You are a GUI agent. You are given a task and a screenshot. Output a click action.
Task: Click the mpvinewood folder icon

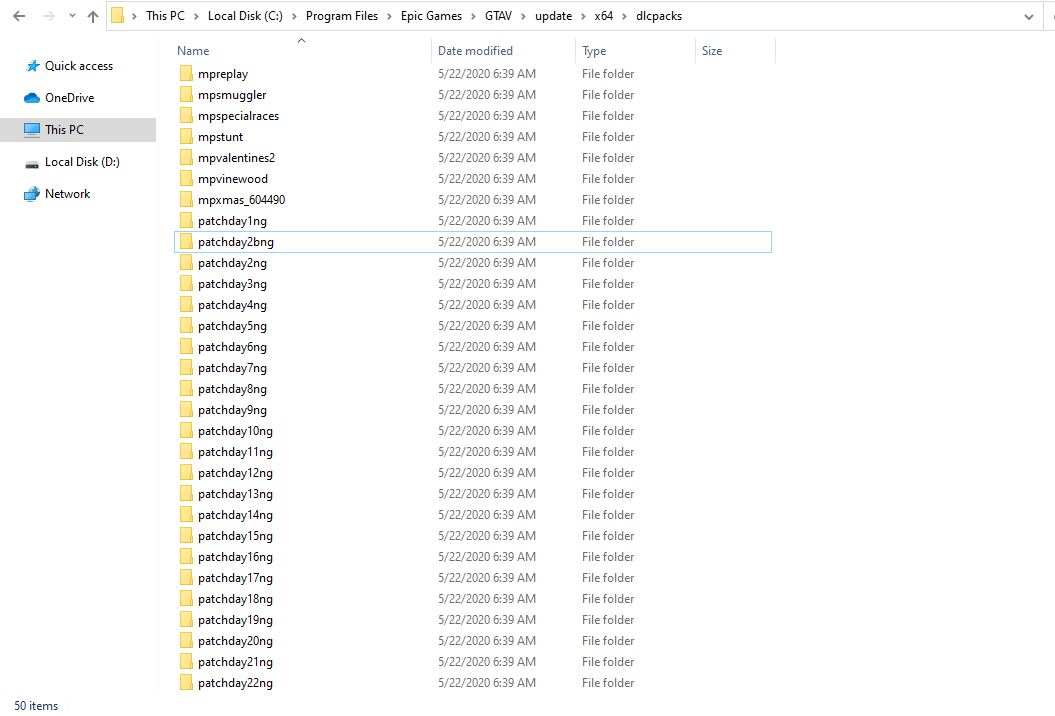(x=186, y=178)
